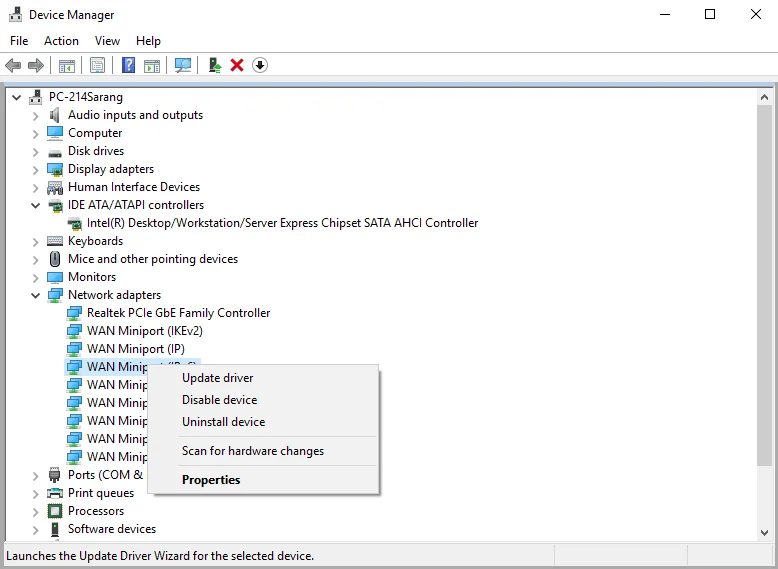Select the Ports (COM & category
The image size is (778, 569).
(106, 475)
